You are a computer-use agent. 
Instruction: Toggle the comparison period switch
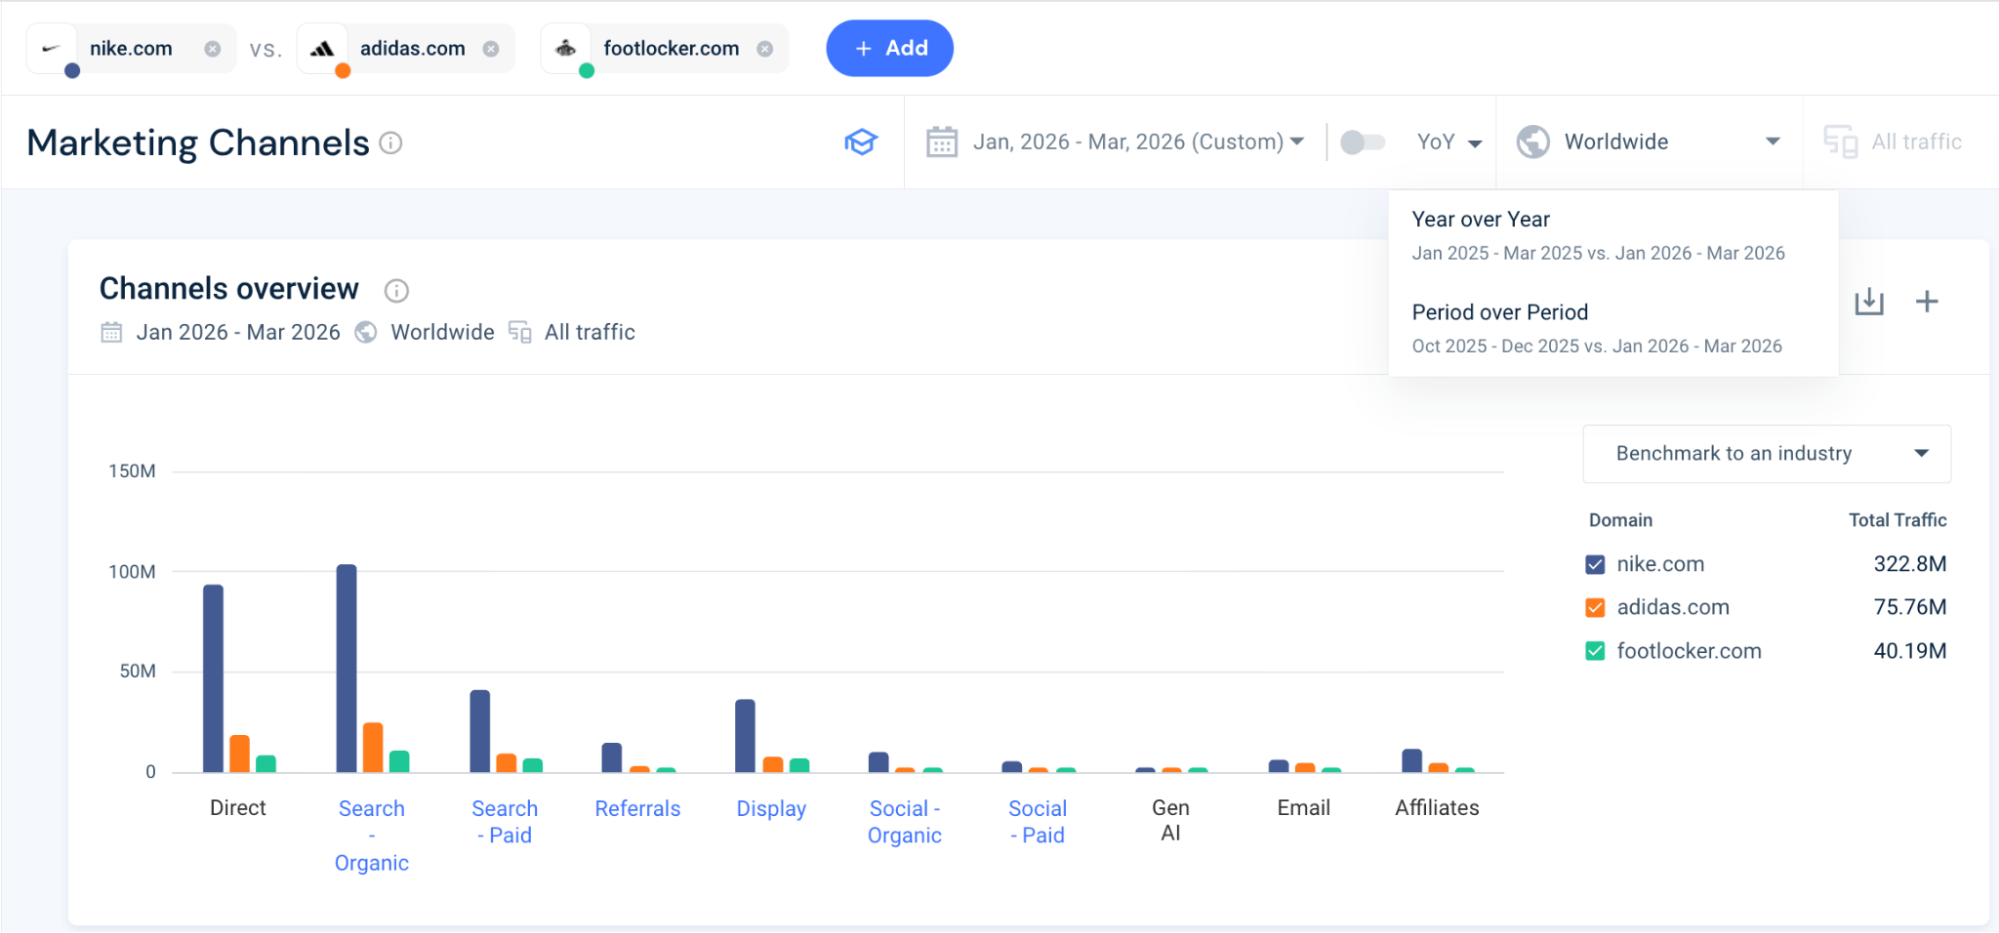1362,142
